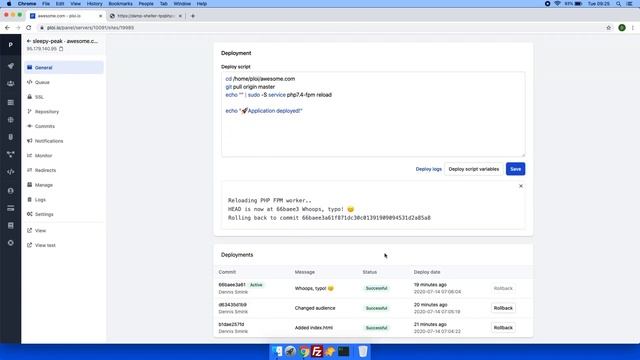
Task: Switch to the awesome.com ploi.io tab
Action: tap(65, 16)
